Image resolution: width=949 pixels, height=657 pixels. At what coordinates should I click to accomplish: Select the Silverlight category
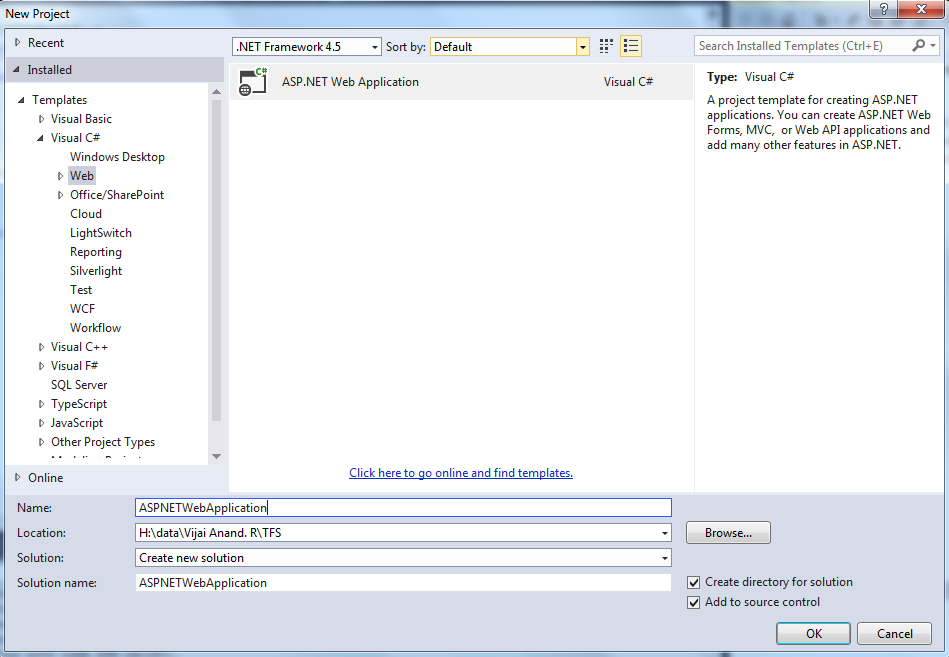96,271
